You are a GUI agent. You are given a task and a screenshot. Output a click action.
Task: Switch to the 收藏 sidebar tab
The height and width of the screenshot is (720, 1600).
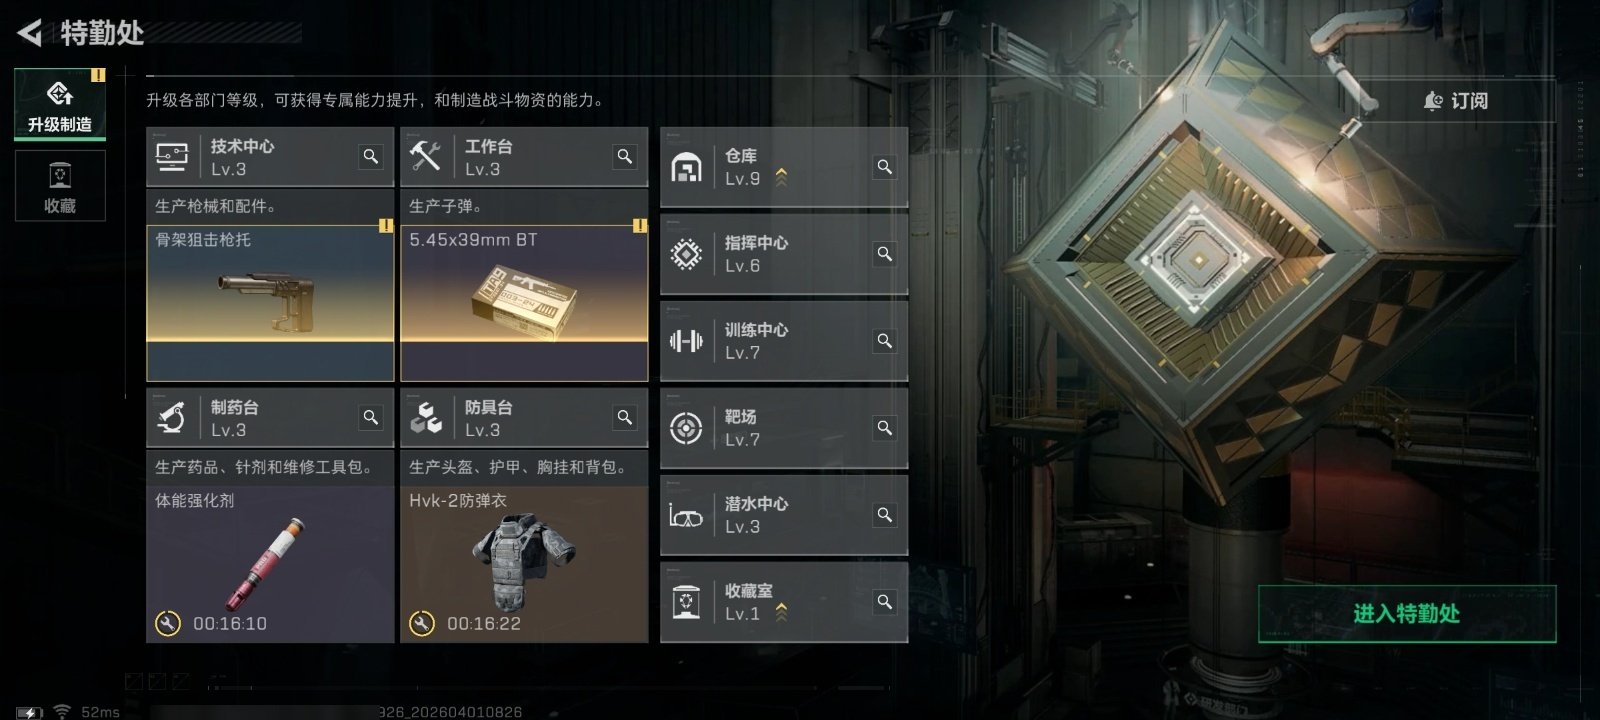[60, 186]
